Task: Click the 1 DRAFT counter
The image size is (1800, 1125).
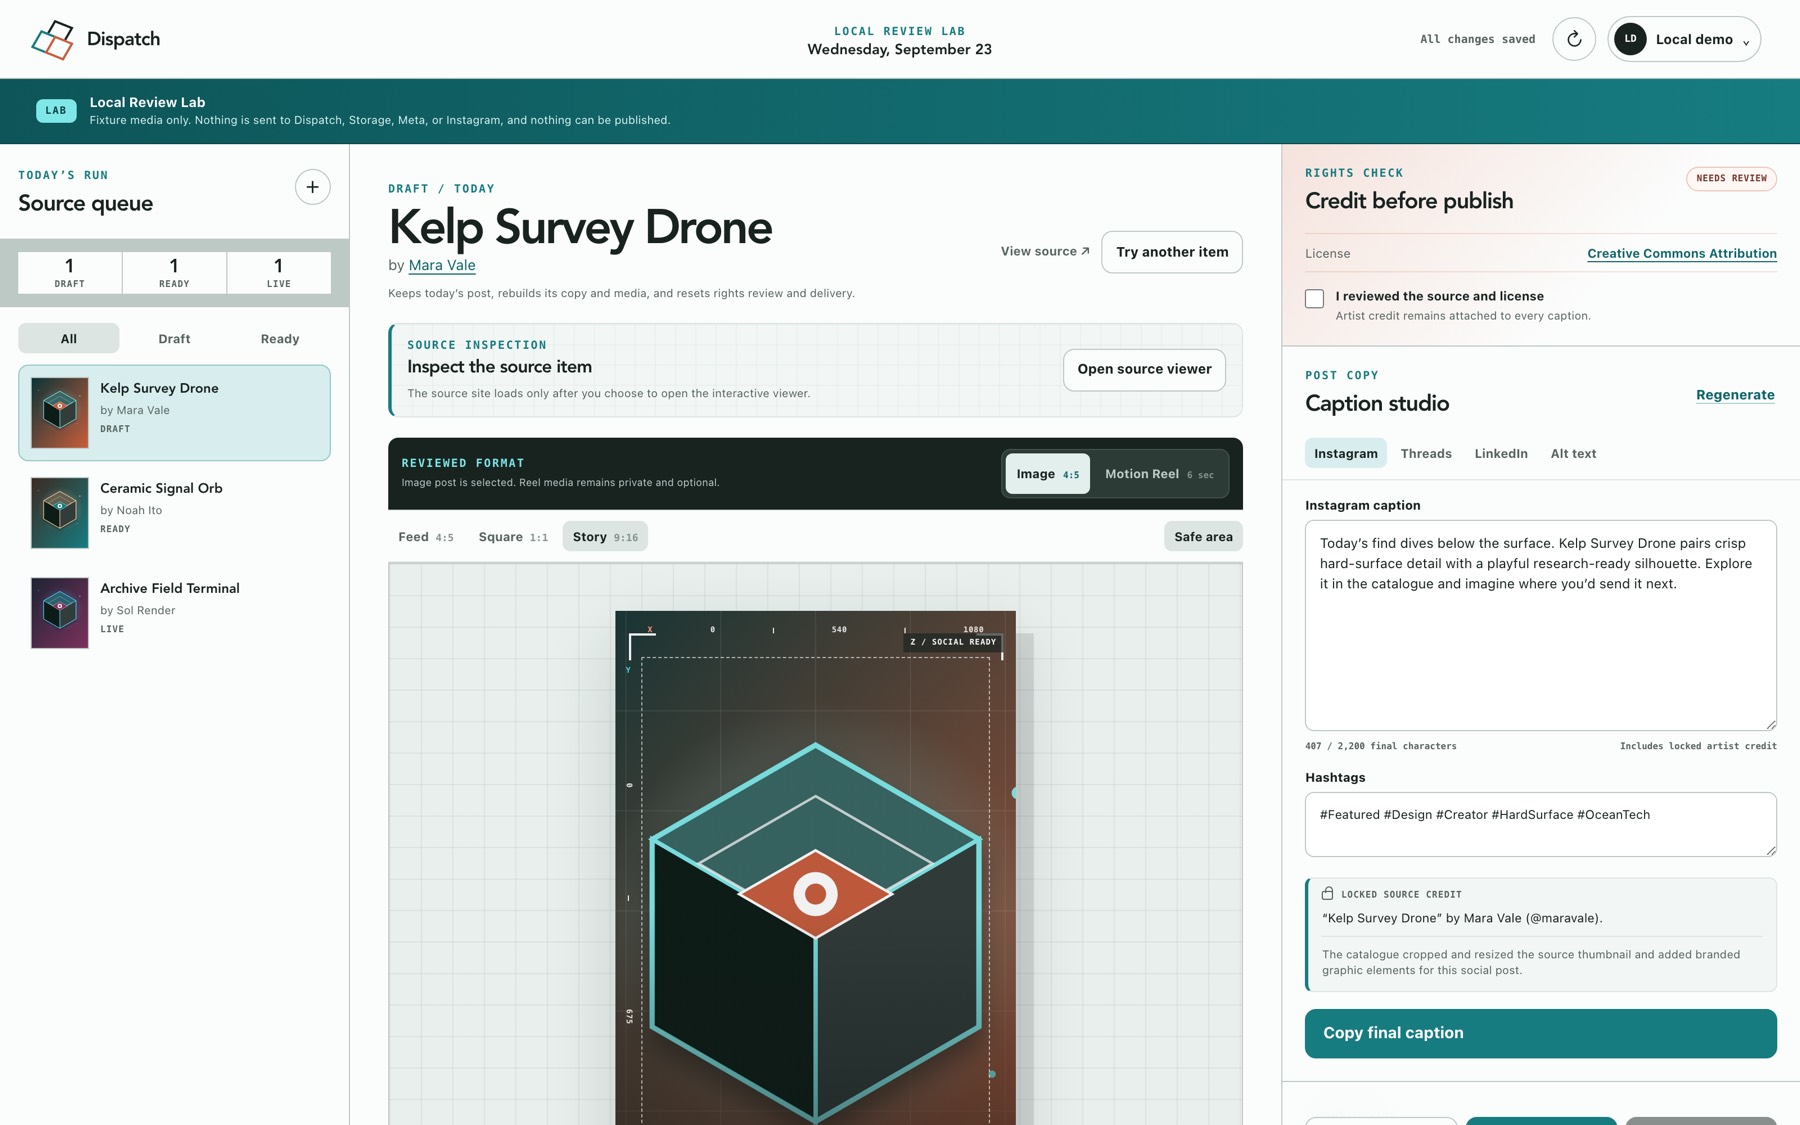Action: click(69, 272)
